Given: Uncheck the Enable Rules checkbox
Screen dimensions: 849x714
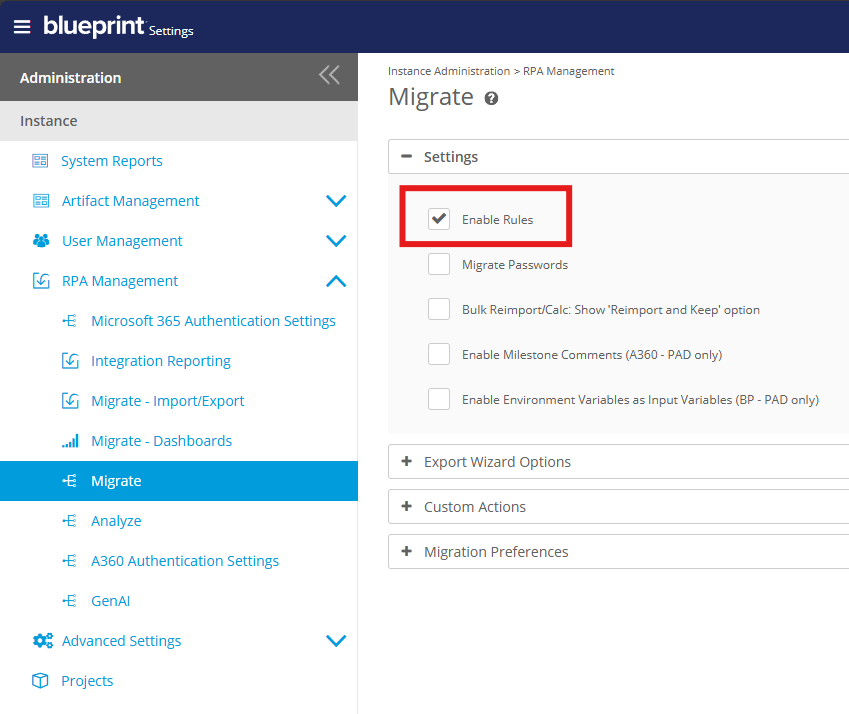Looking at the screenshot, I should (x=439, y=219).
